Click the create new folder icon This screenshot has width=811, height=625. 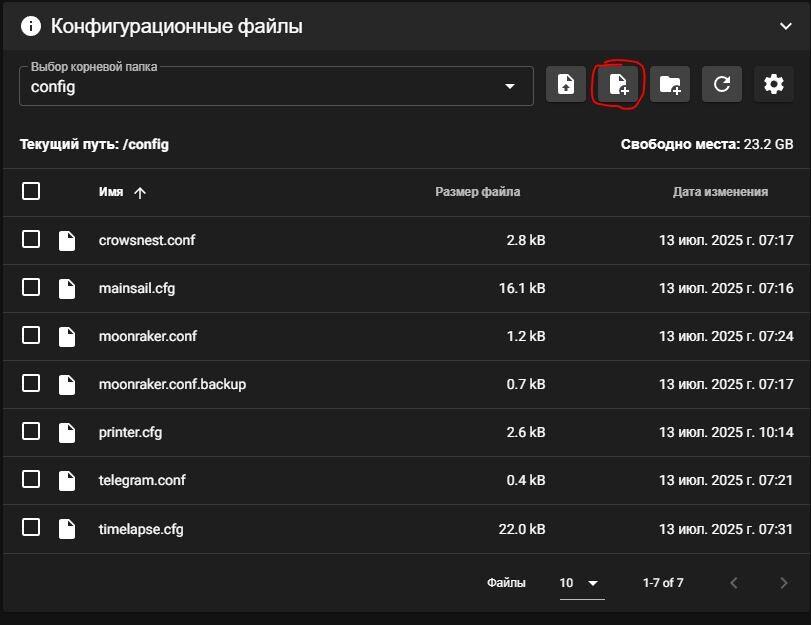[669, 84]
